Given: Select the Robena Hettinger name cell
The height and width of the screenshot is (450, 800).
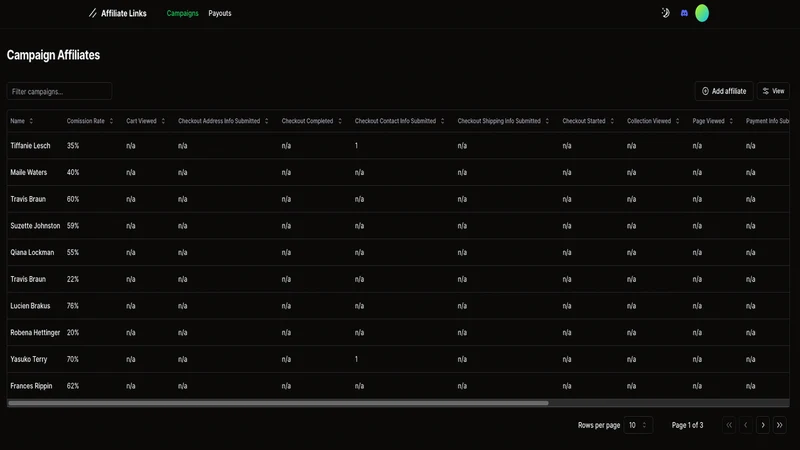Looking at the screenshot, I should pos(35,333).
